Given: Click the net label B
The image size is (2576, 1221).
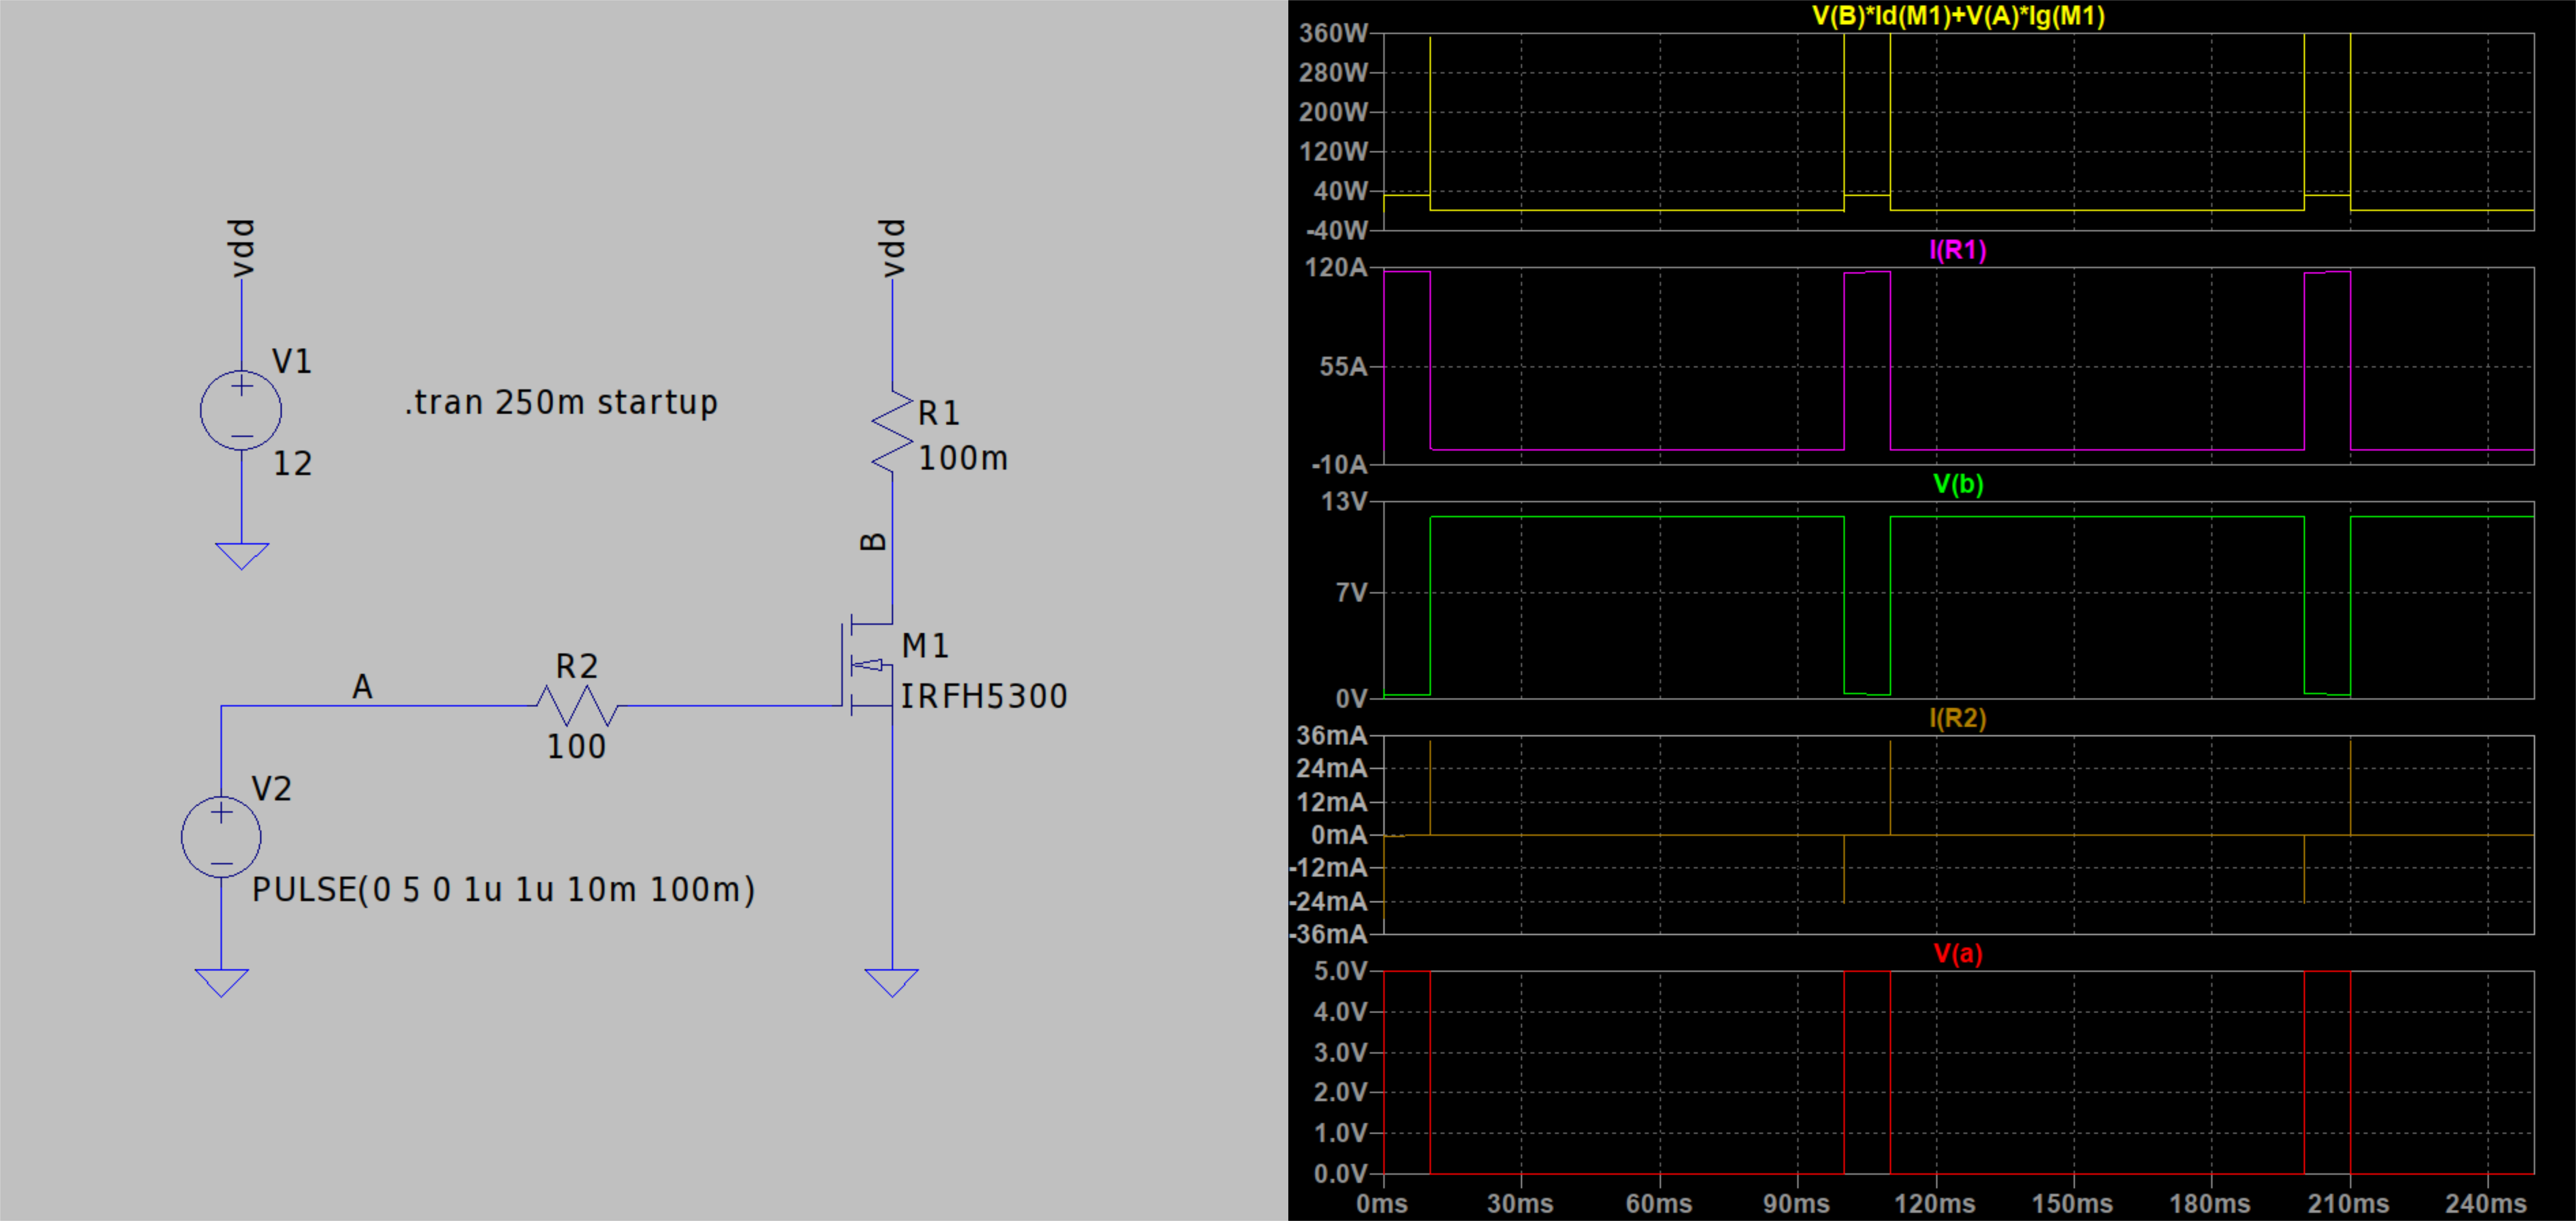Looking at the screenshot, I should pos(873,542).
